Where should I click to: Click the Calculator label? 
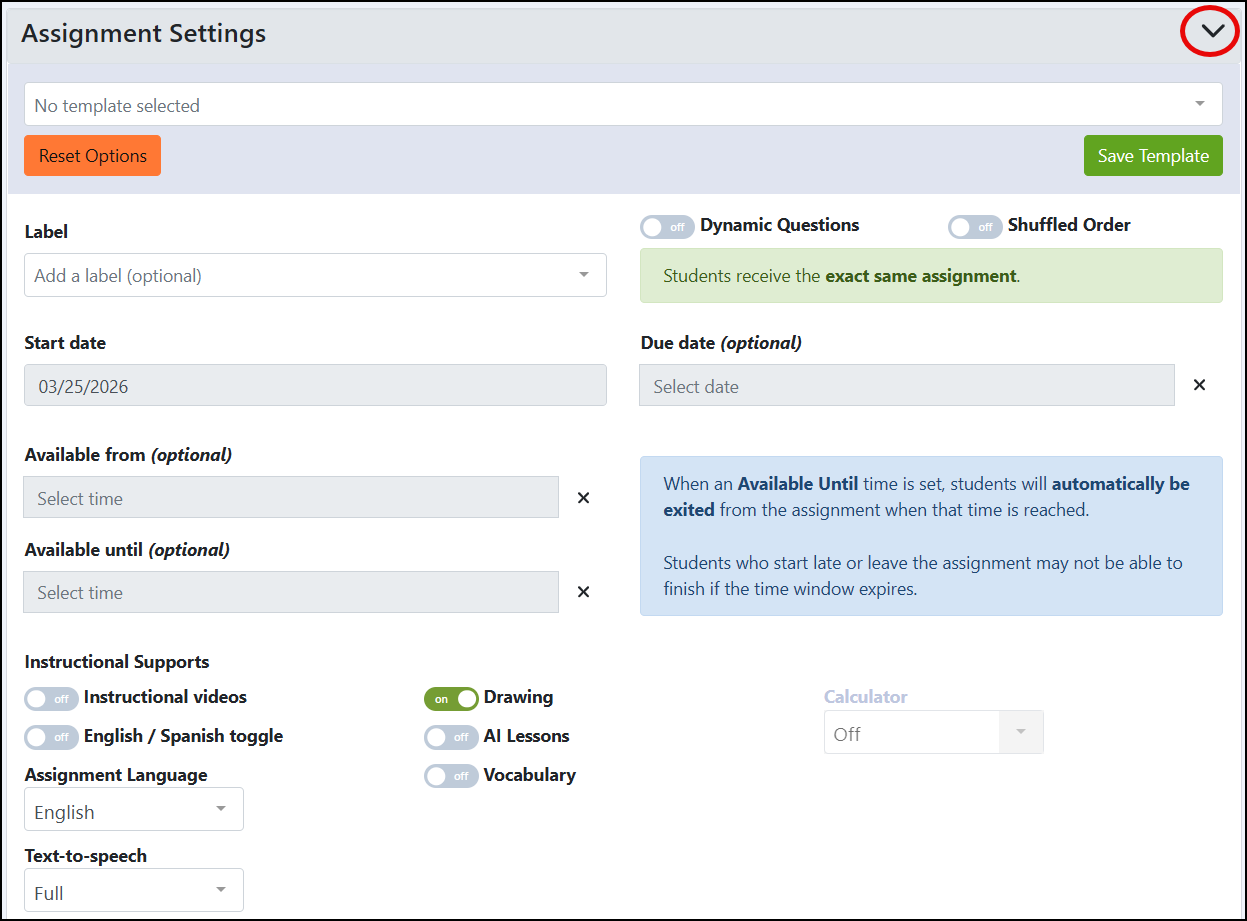[x=866, y=696]
